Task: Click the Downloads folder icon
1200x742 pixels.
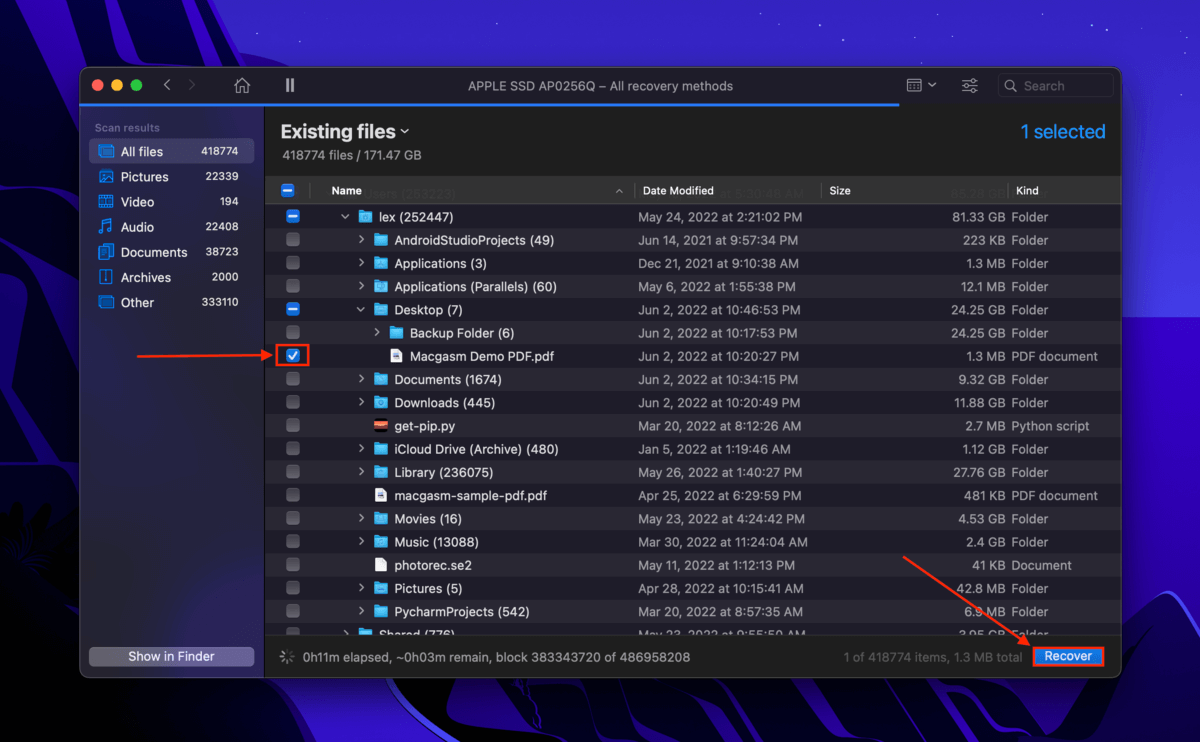Action: pyautogui.click(x=380, y=403)
